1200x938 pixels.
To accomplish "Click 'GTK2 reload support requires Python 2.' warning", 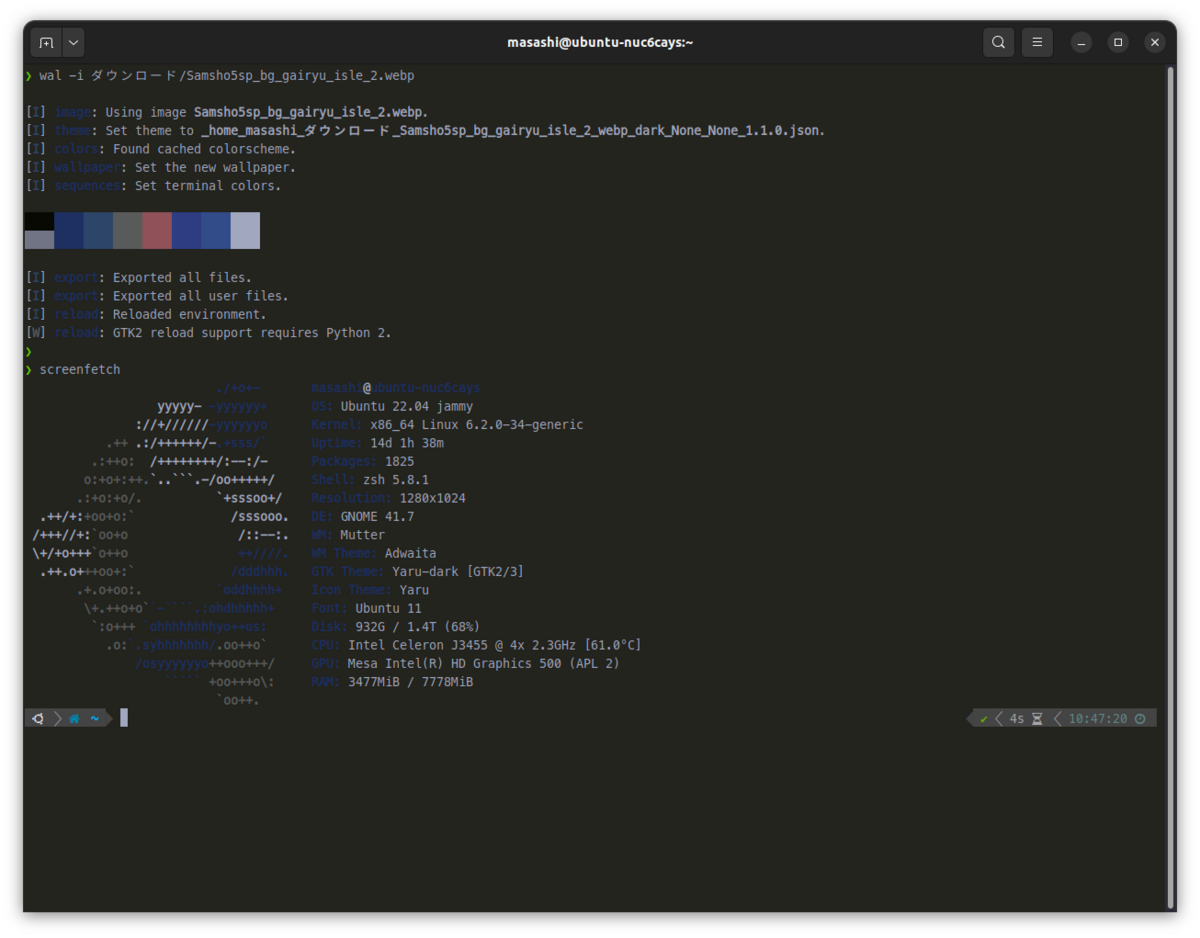I will pyautogui.click(x=252, y=333).
